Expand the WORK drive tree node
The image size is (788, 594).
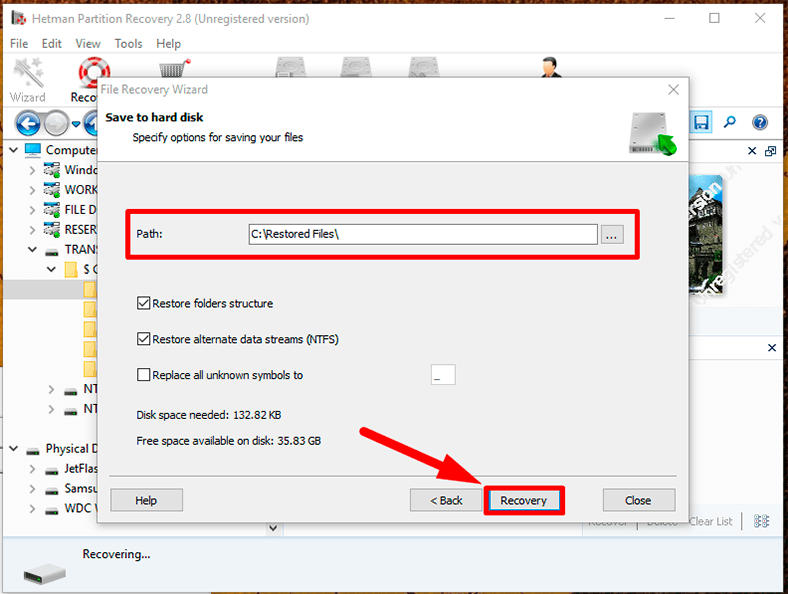pyautogui.click(x=33, y=190)
